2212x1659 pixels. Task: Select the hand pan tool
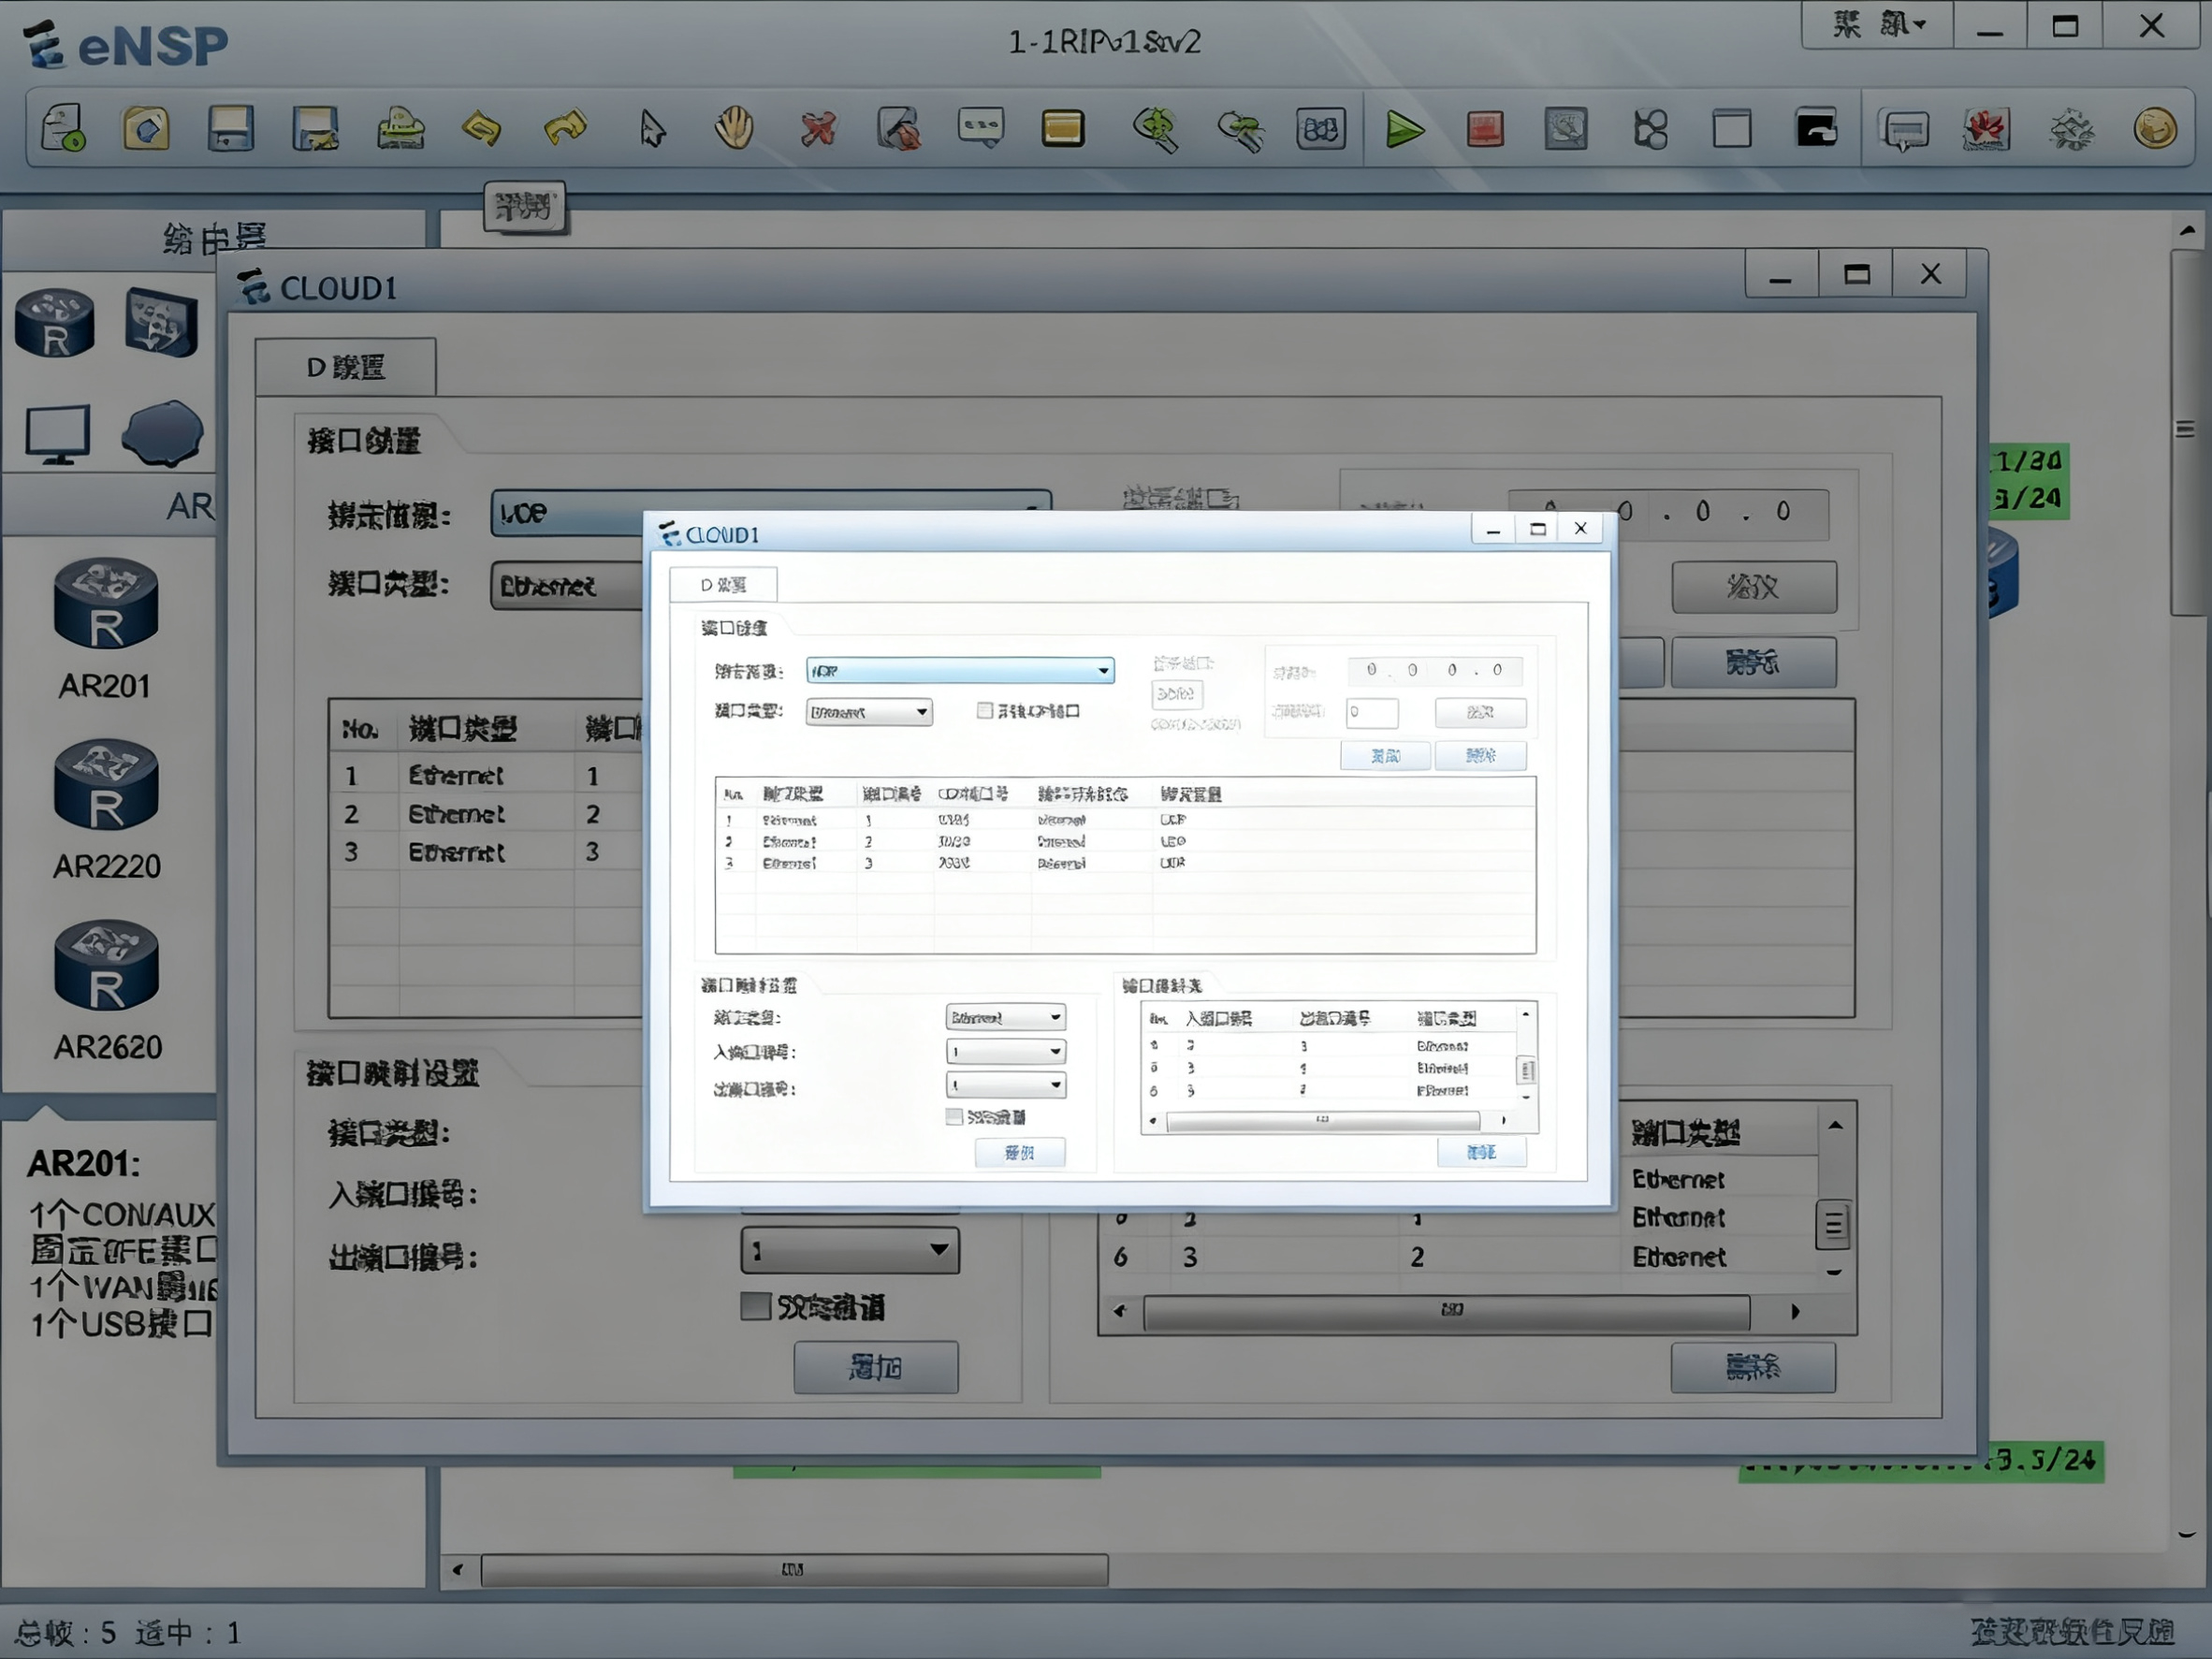pos(734,129)
